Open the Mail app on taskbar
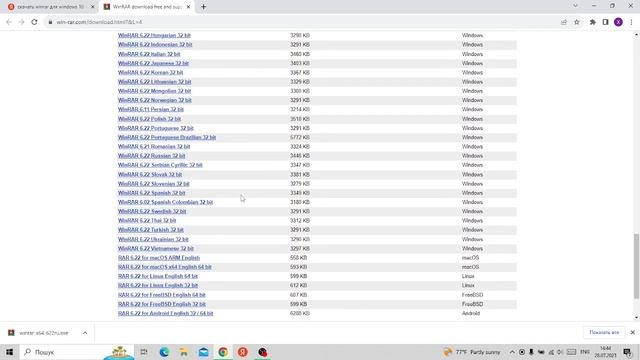The image size is (640, 360). pyautogui.click(x=203, y=352)
